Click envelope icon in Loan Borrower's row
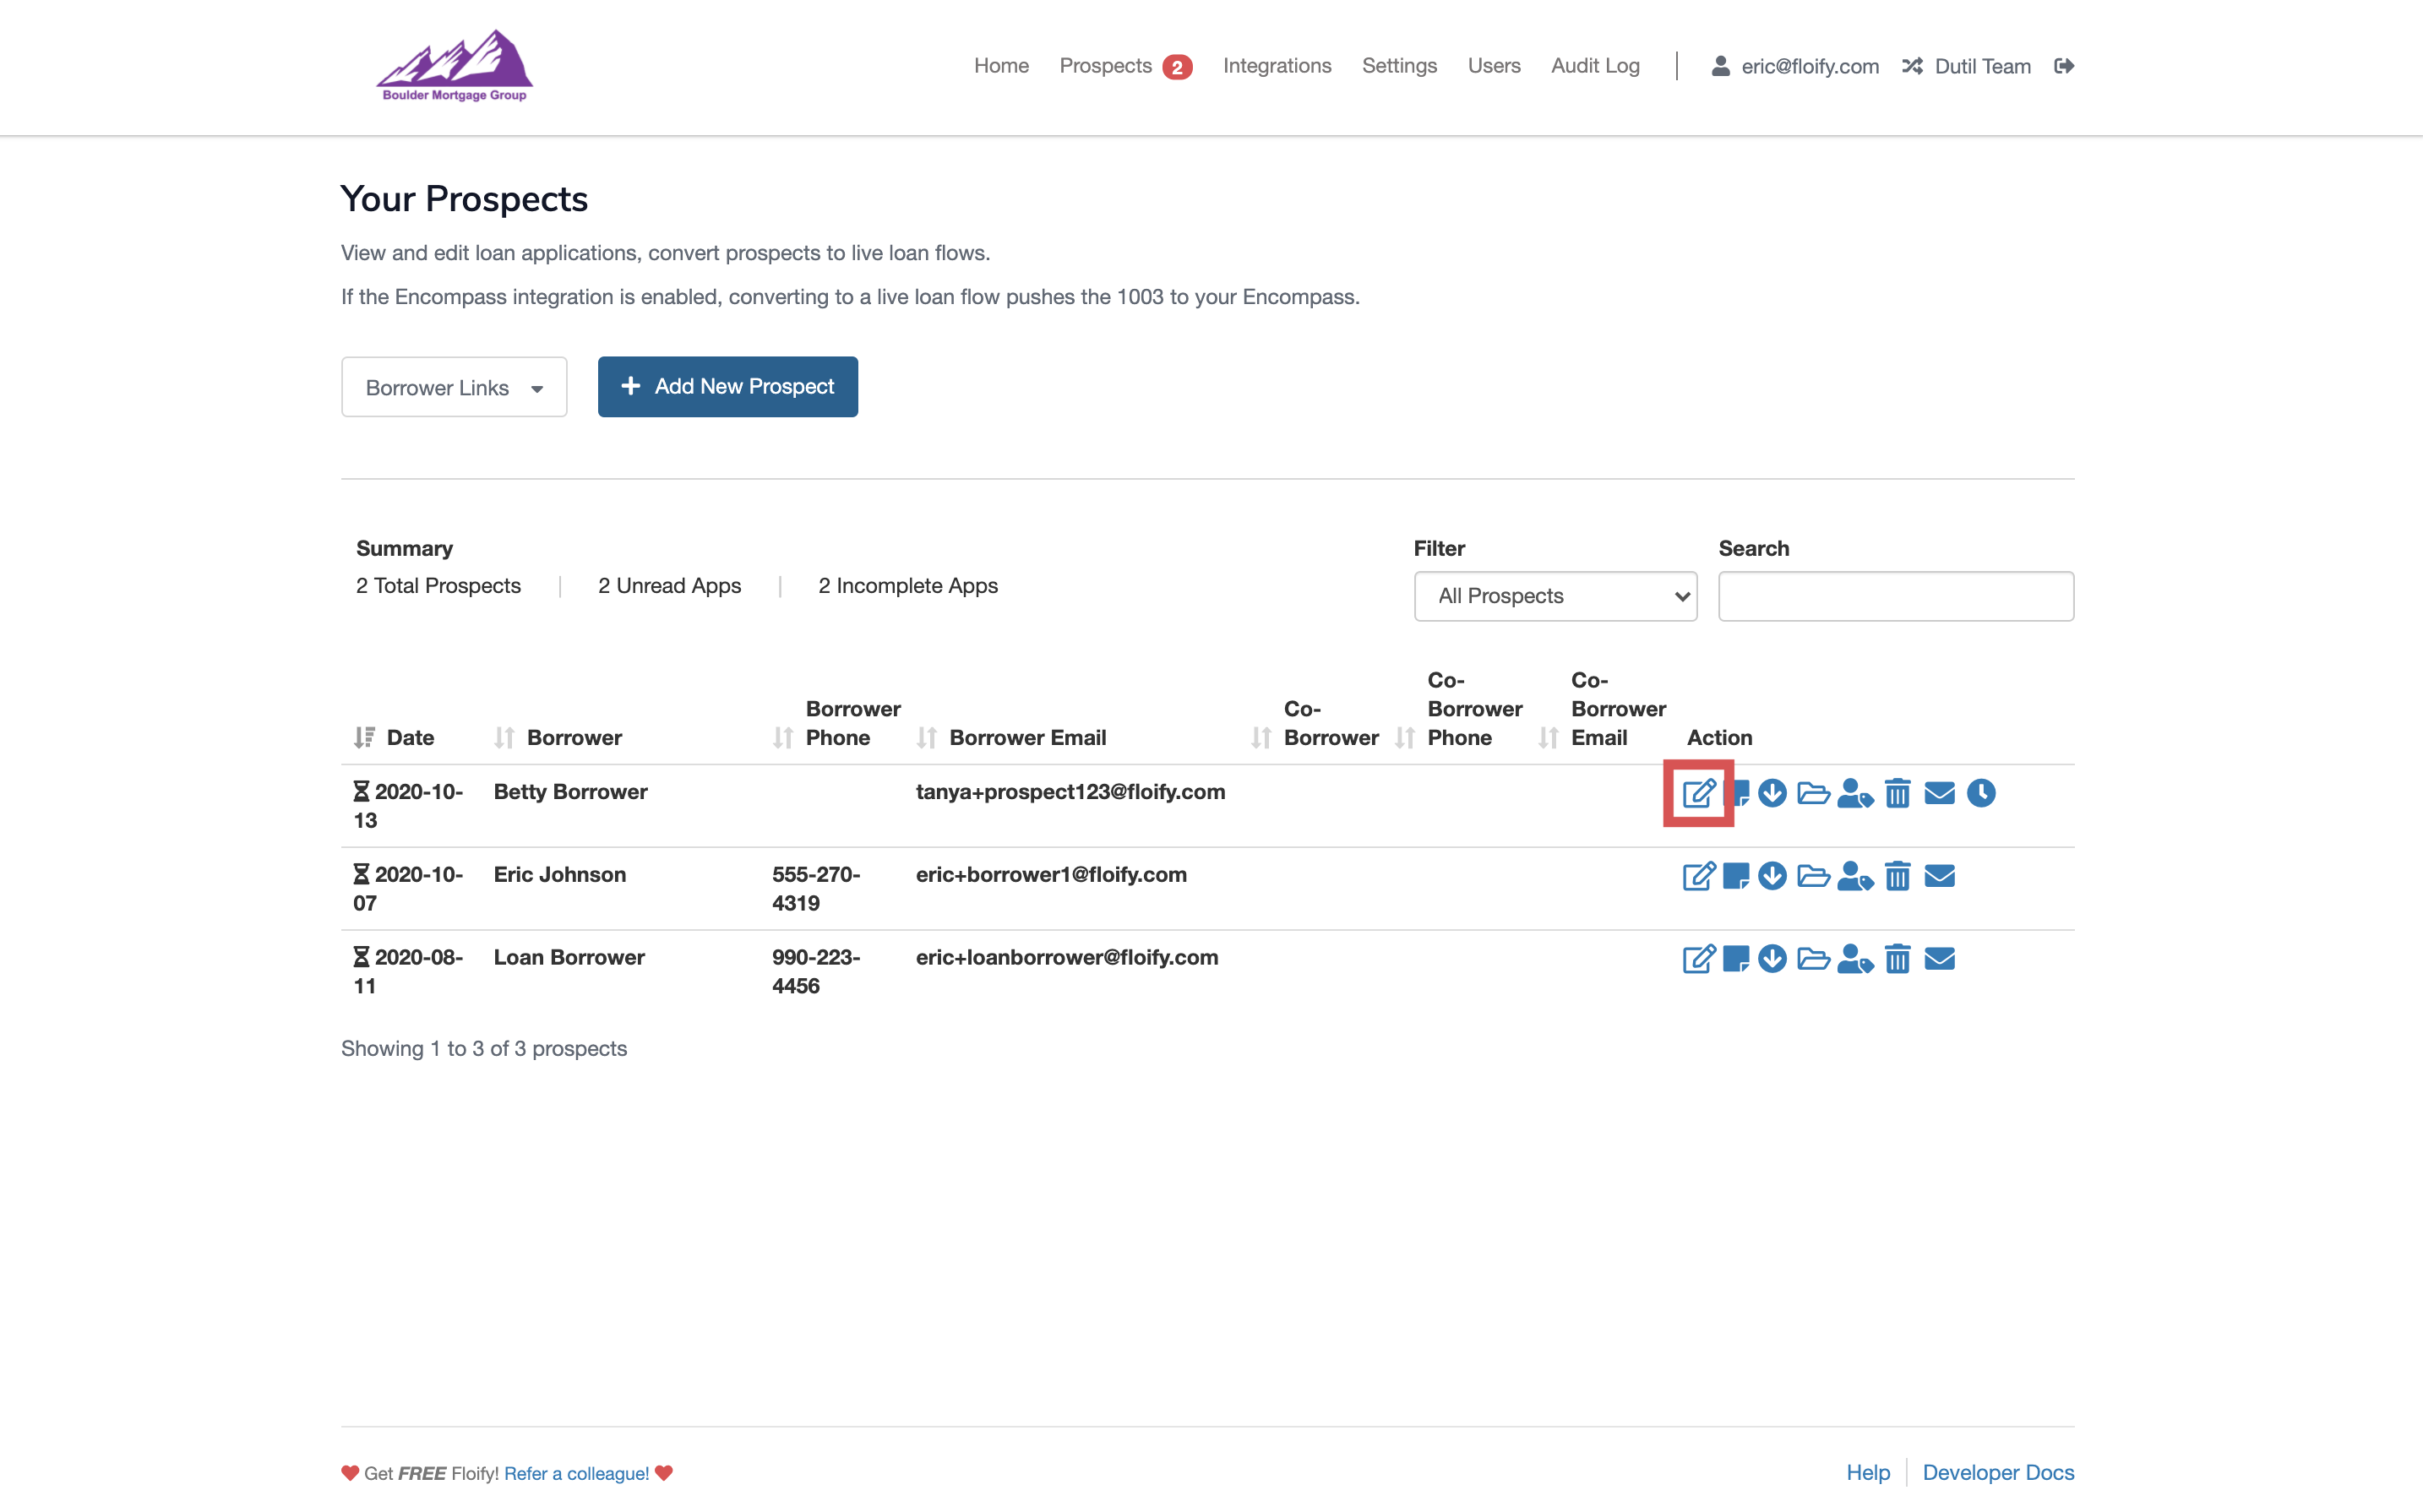This screenshot has width=2423, height=1512. click(x=1939, y=960)
